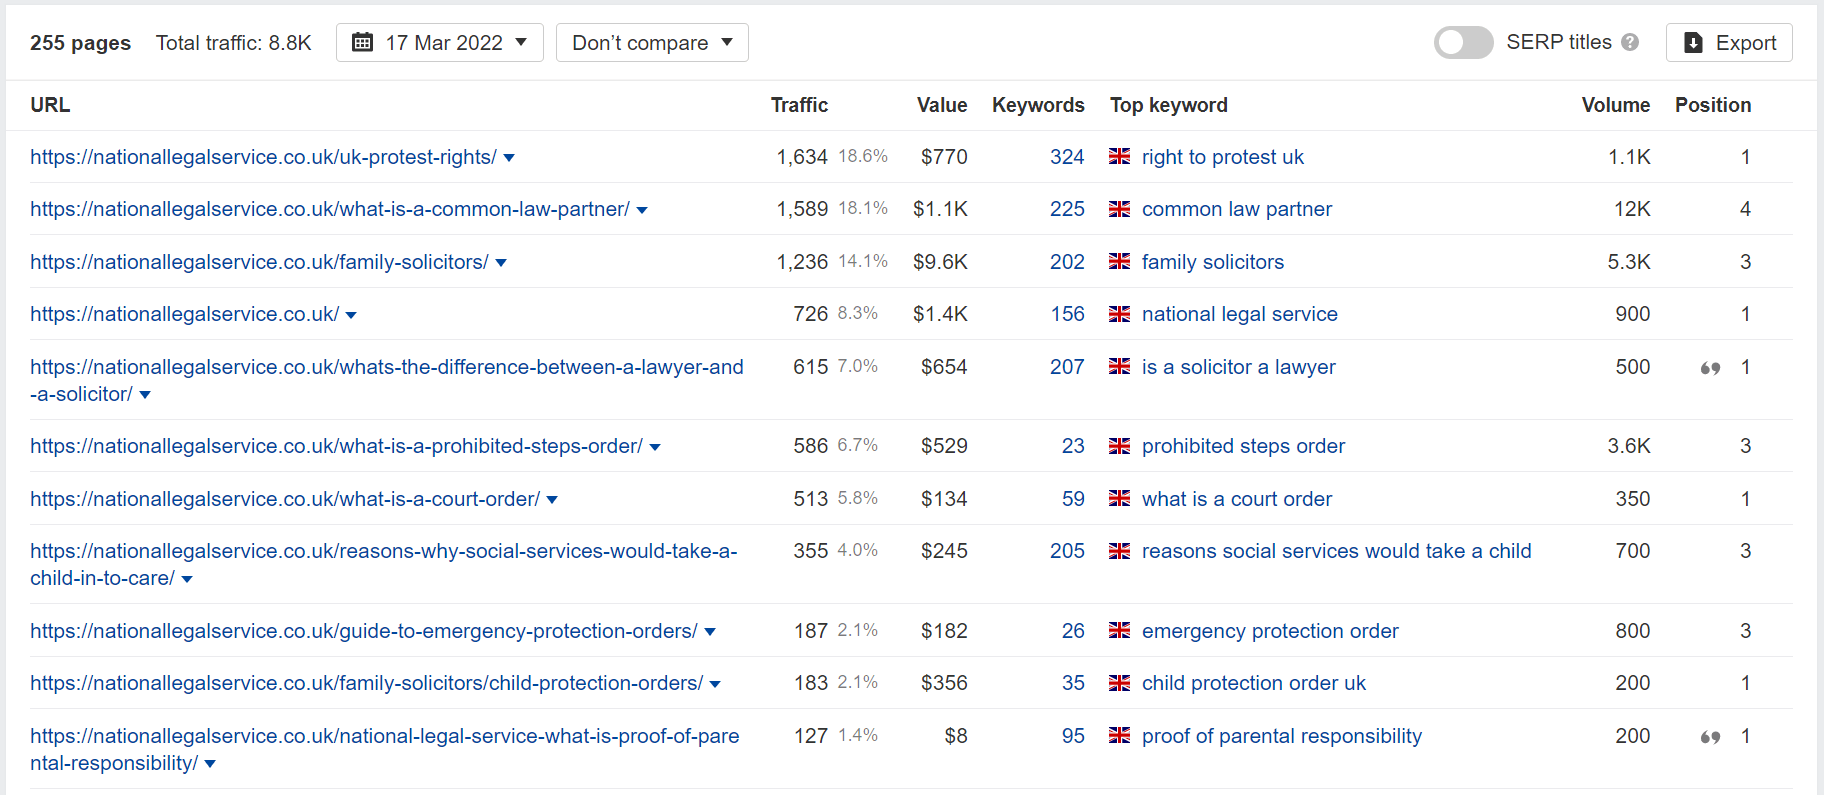Open the what-is-a-common-law-partner URL link
Image resolution: width=1824 pixels, height=795 pixels.
[330, 209]
